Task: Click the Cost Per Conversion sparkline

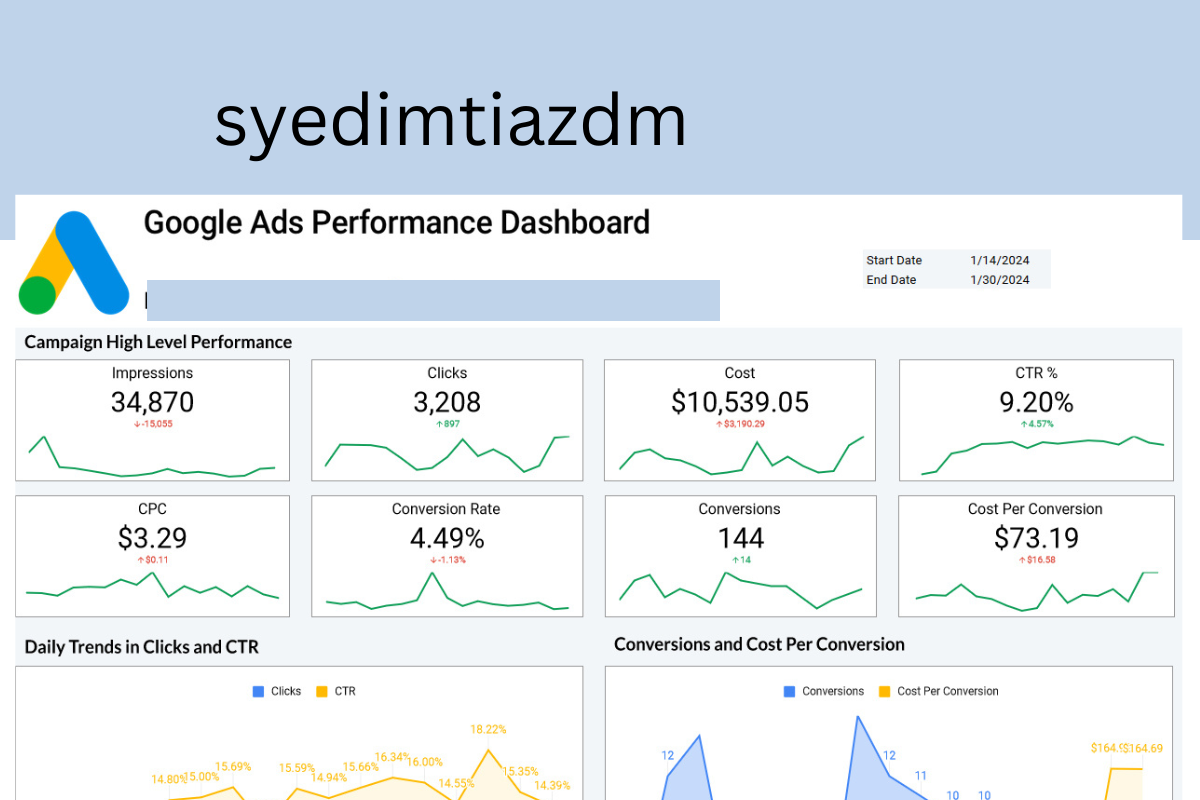Action: pyautogui.click(x=1036, y=590)
